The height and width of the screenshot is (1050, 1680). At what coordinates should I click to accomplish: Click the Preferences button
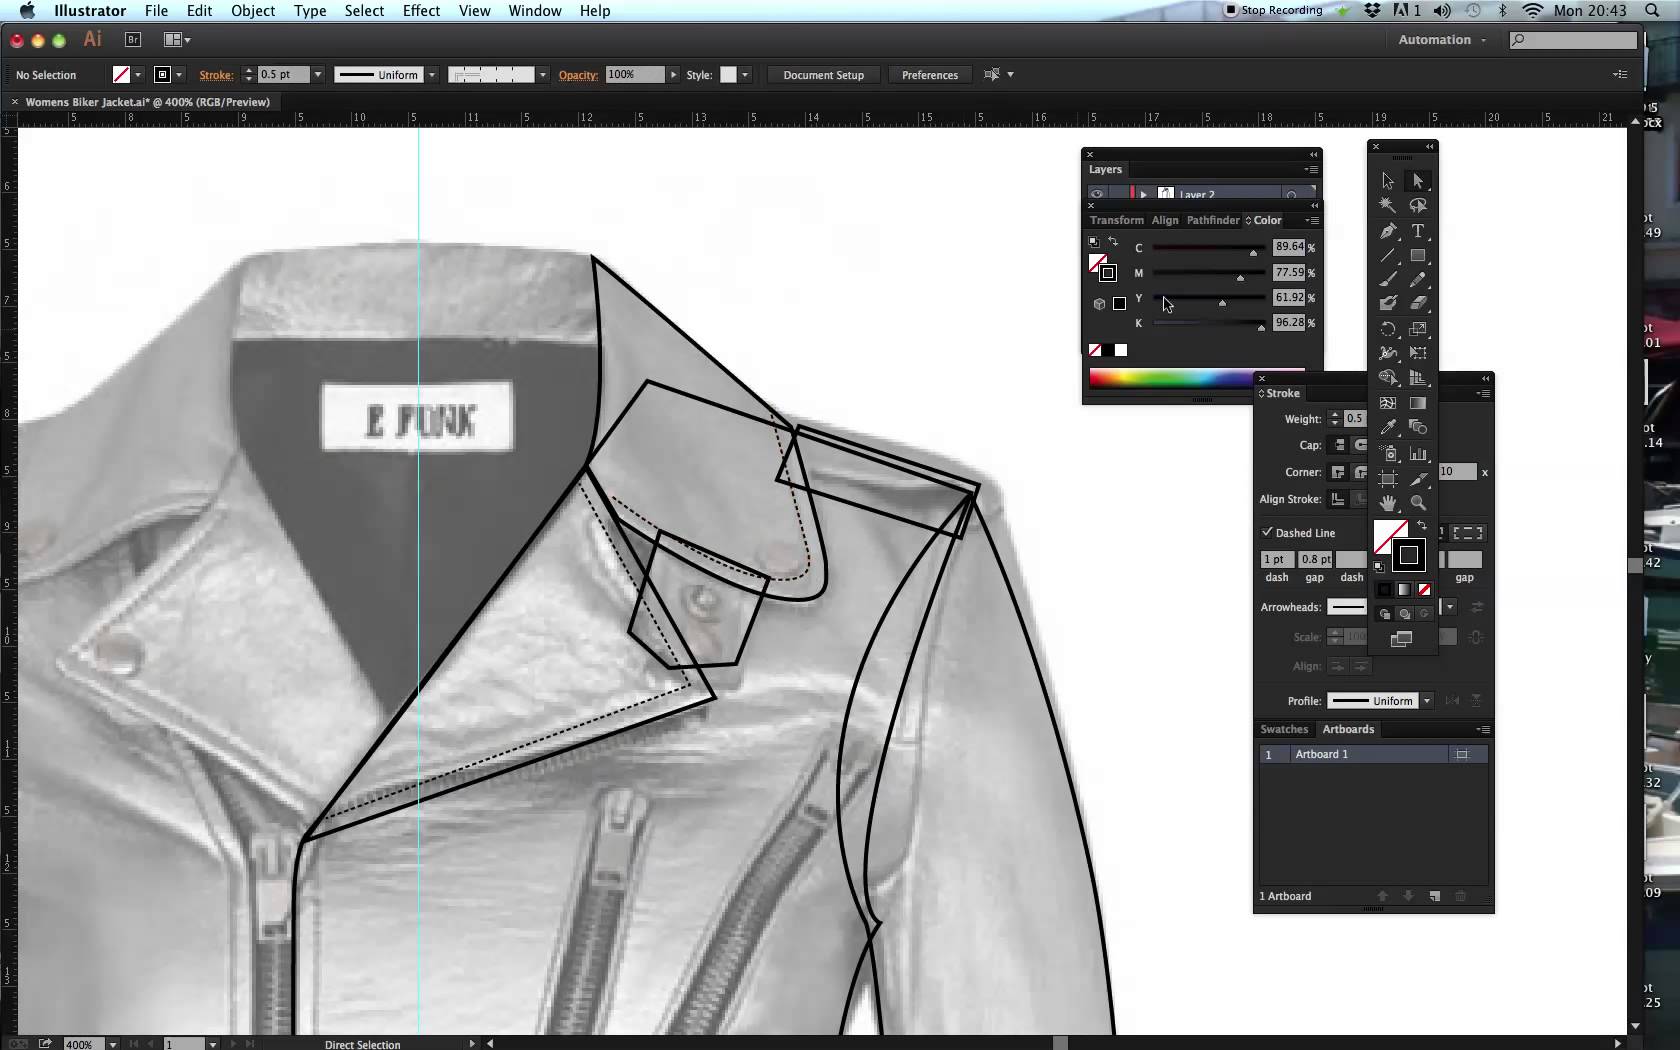[x=929, y=75]
